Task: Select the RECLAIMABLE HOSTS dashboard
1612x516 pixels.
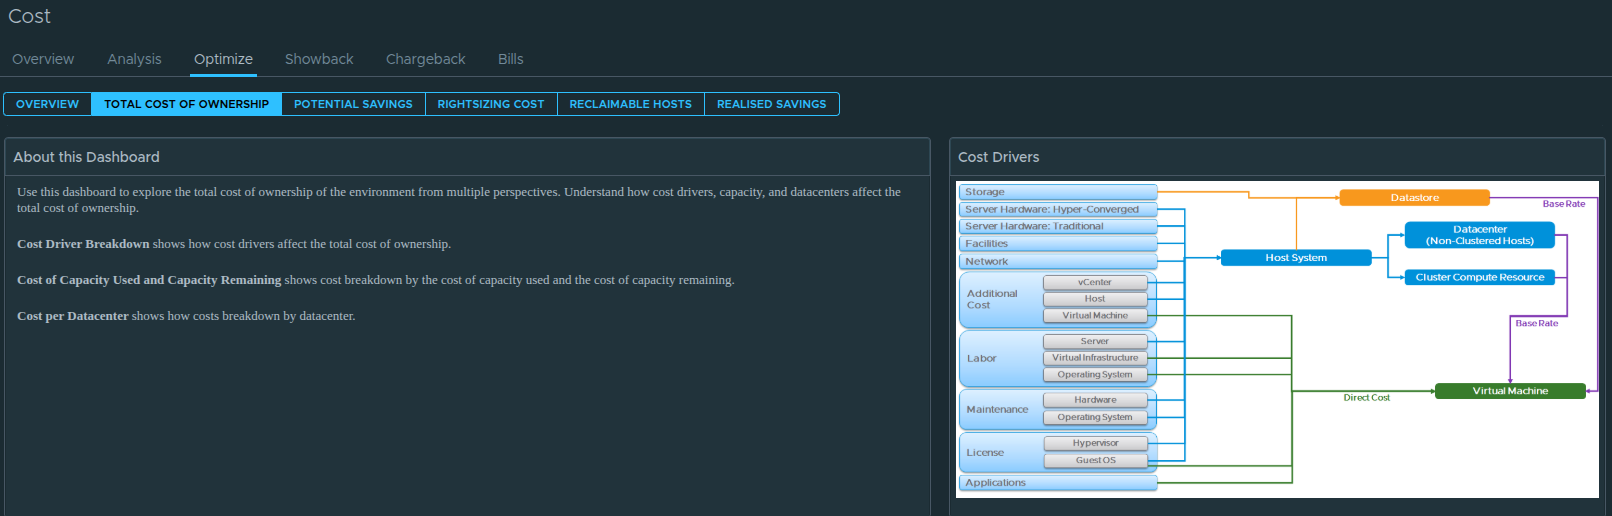Action: [630, 104]
